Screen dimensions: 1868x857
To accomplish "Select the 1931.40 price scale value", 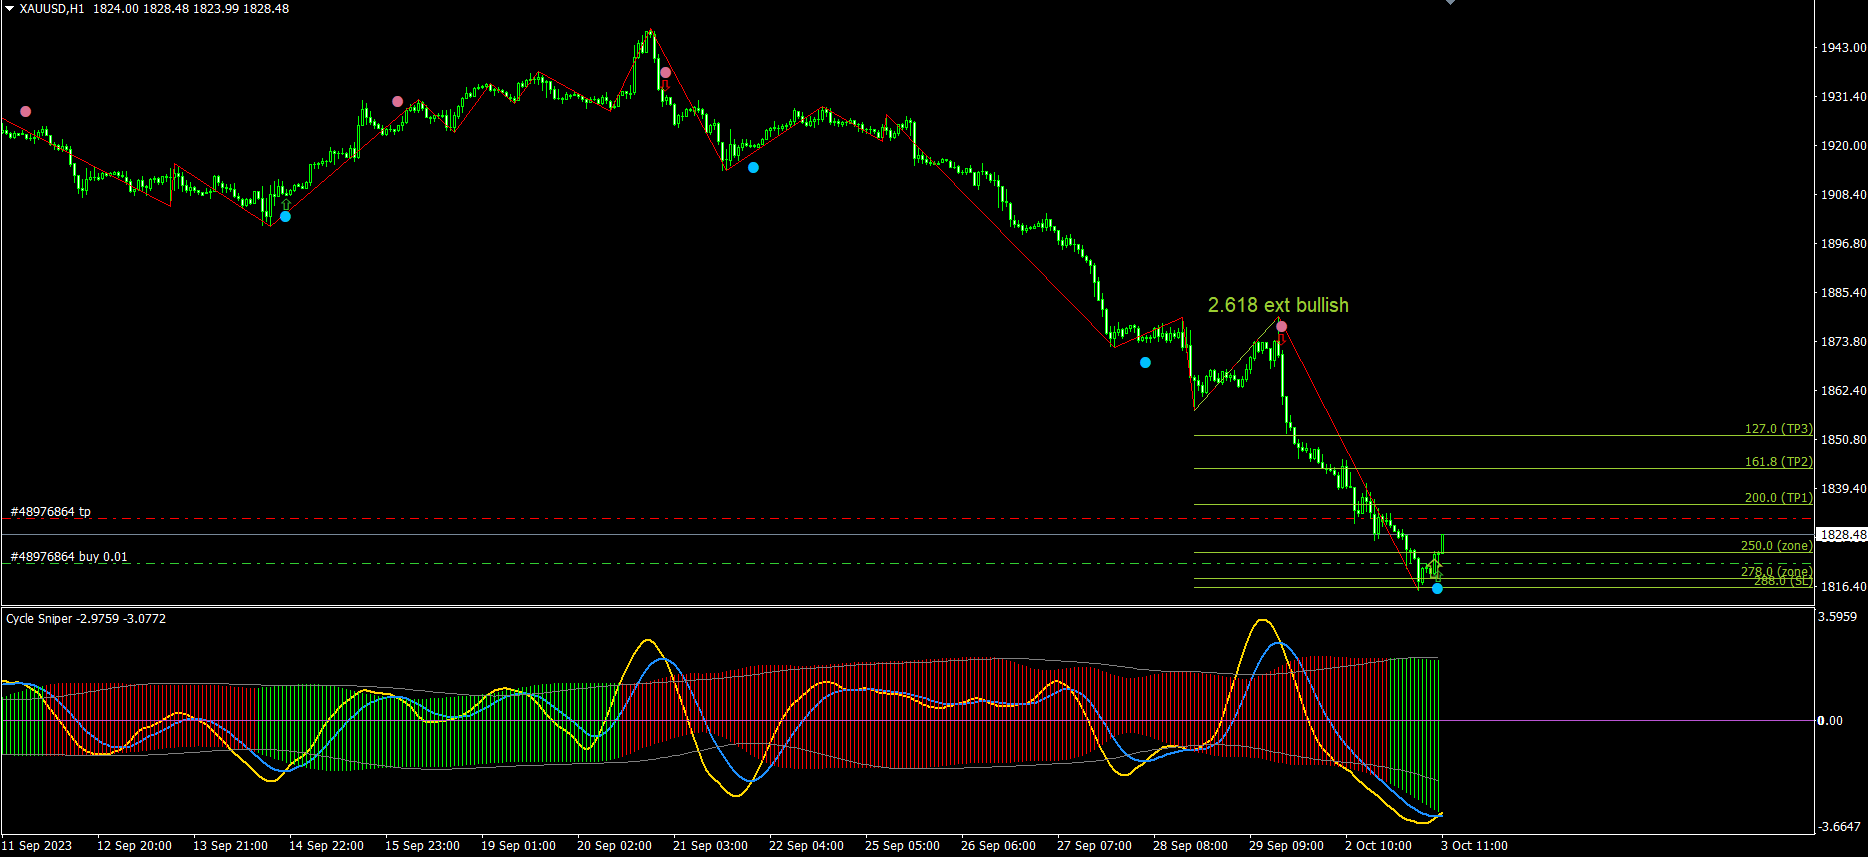I will pyautogui.click(x=1843, y=97).
